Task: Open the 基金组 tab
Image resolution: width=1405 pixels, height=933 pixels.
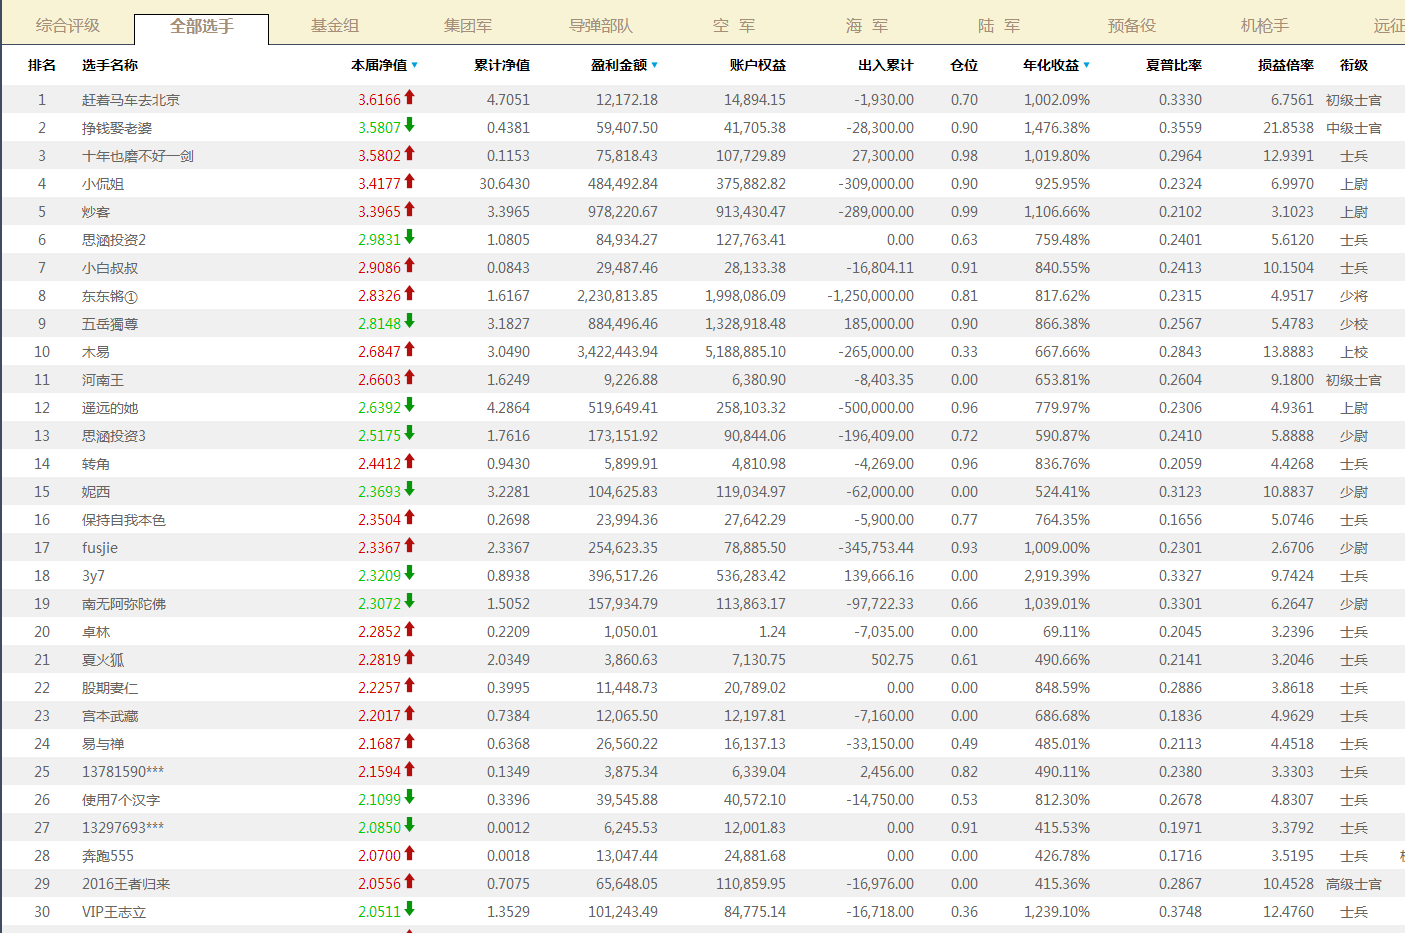Action: tap(335, 26)
